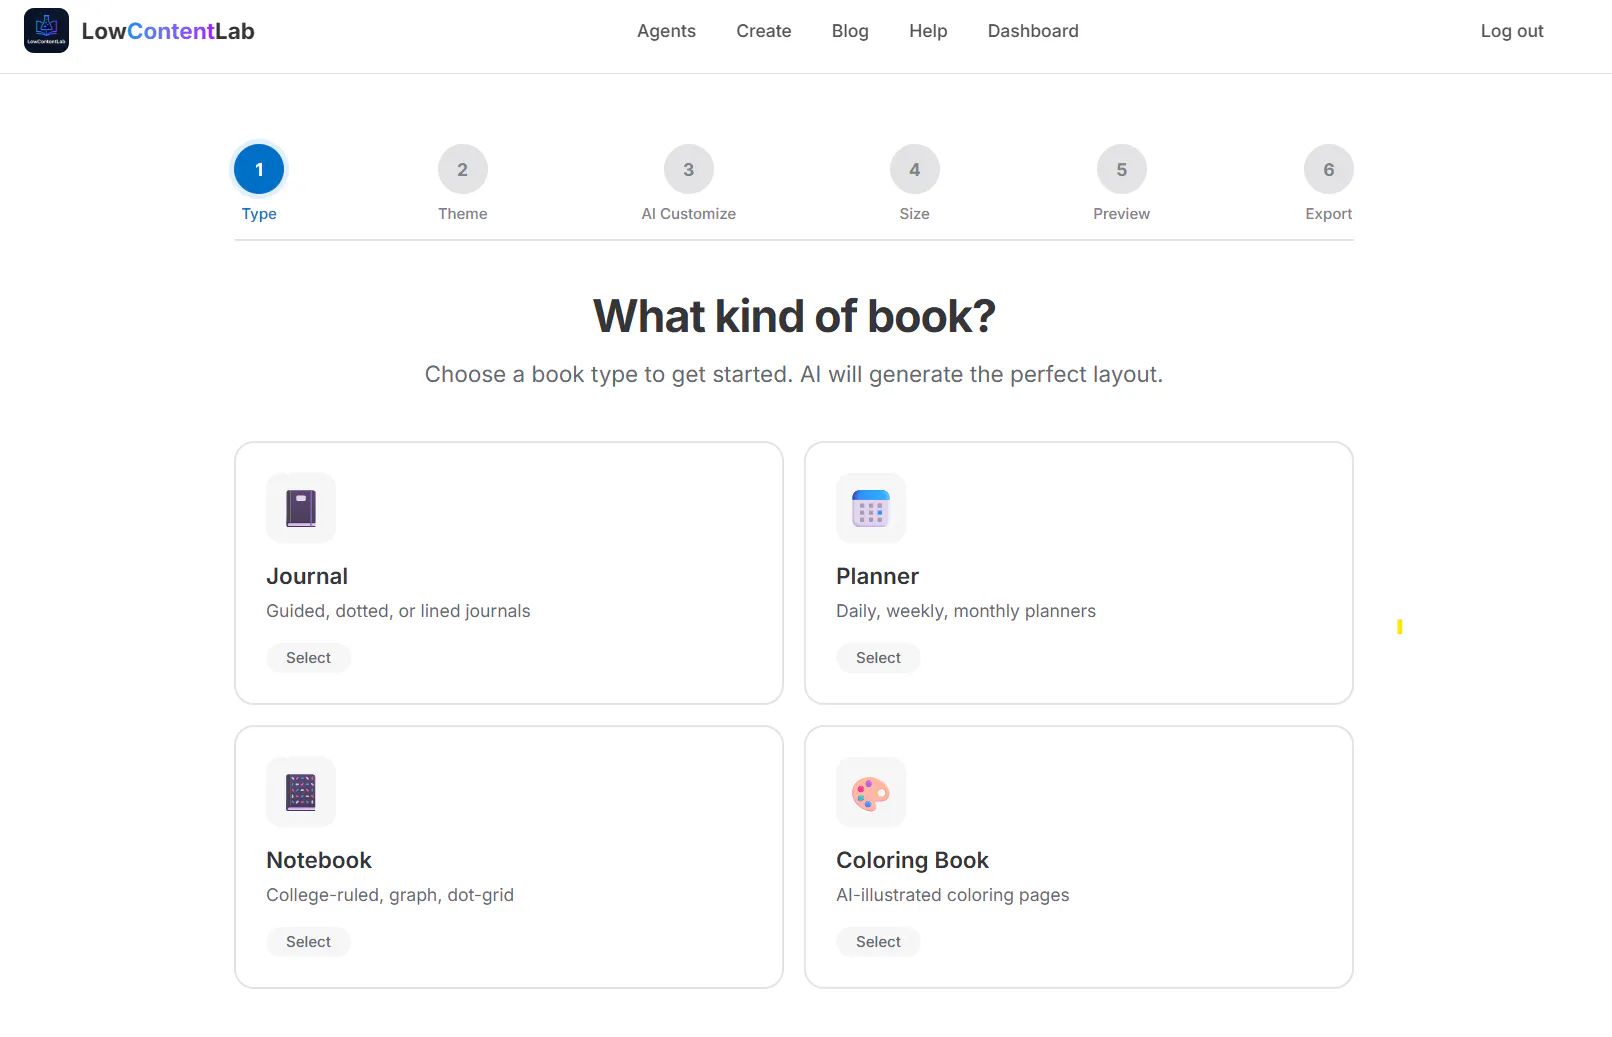Click the Export step label
The width and height of the screenshot is (1612, 1037).
tap(1329, 214)
